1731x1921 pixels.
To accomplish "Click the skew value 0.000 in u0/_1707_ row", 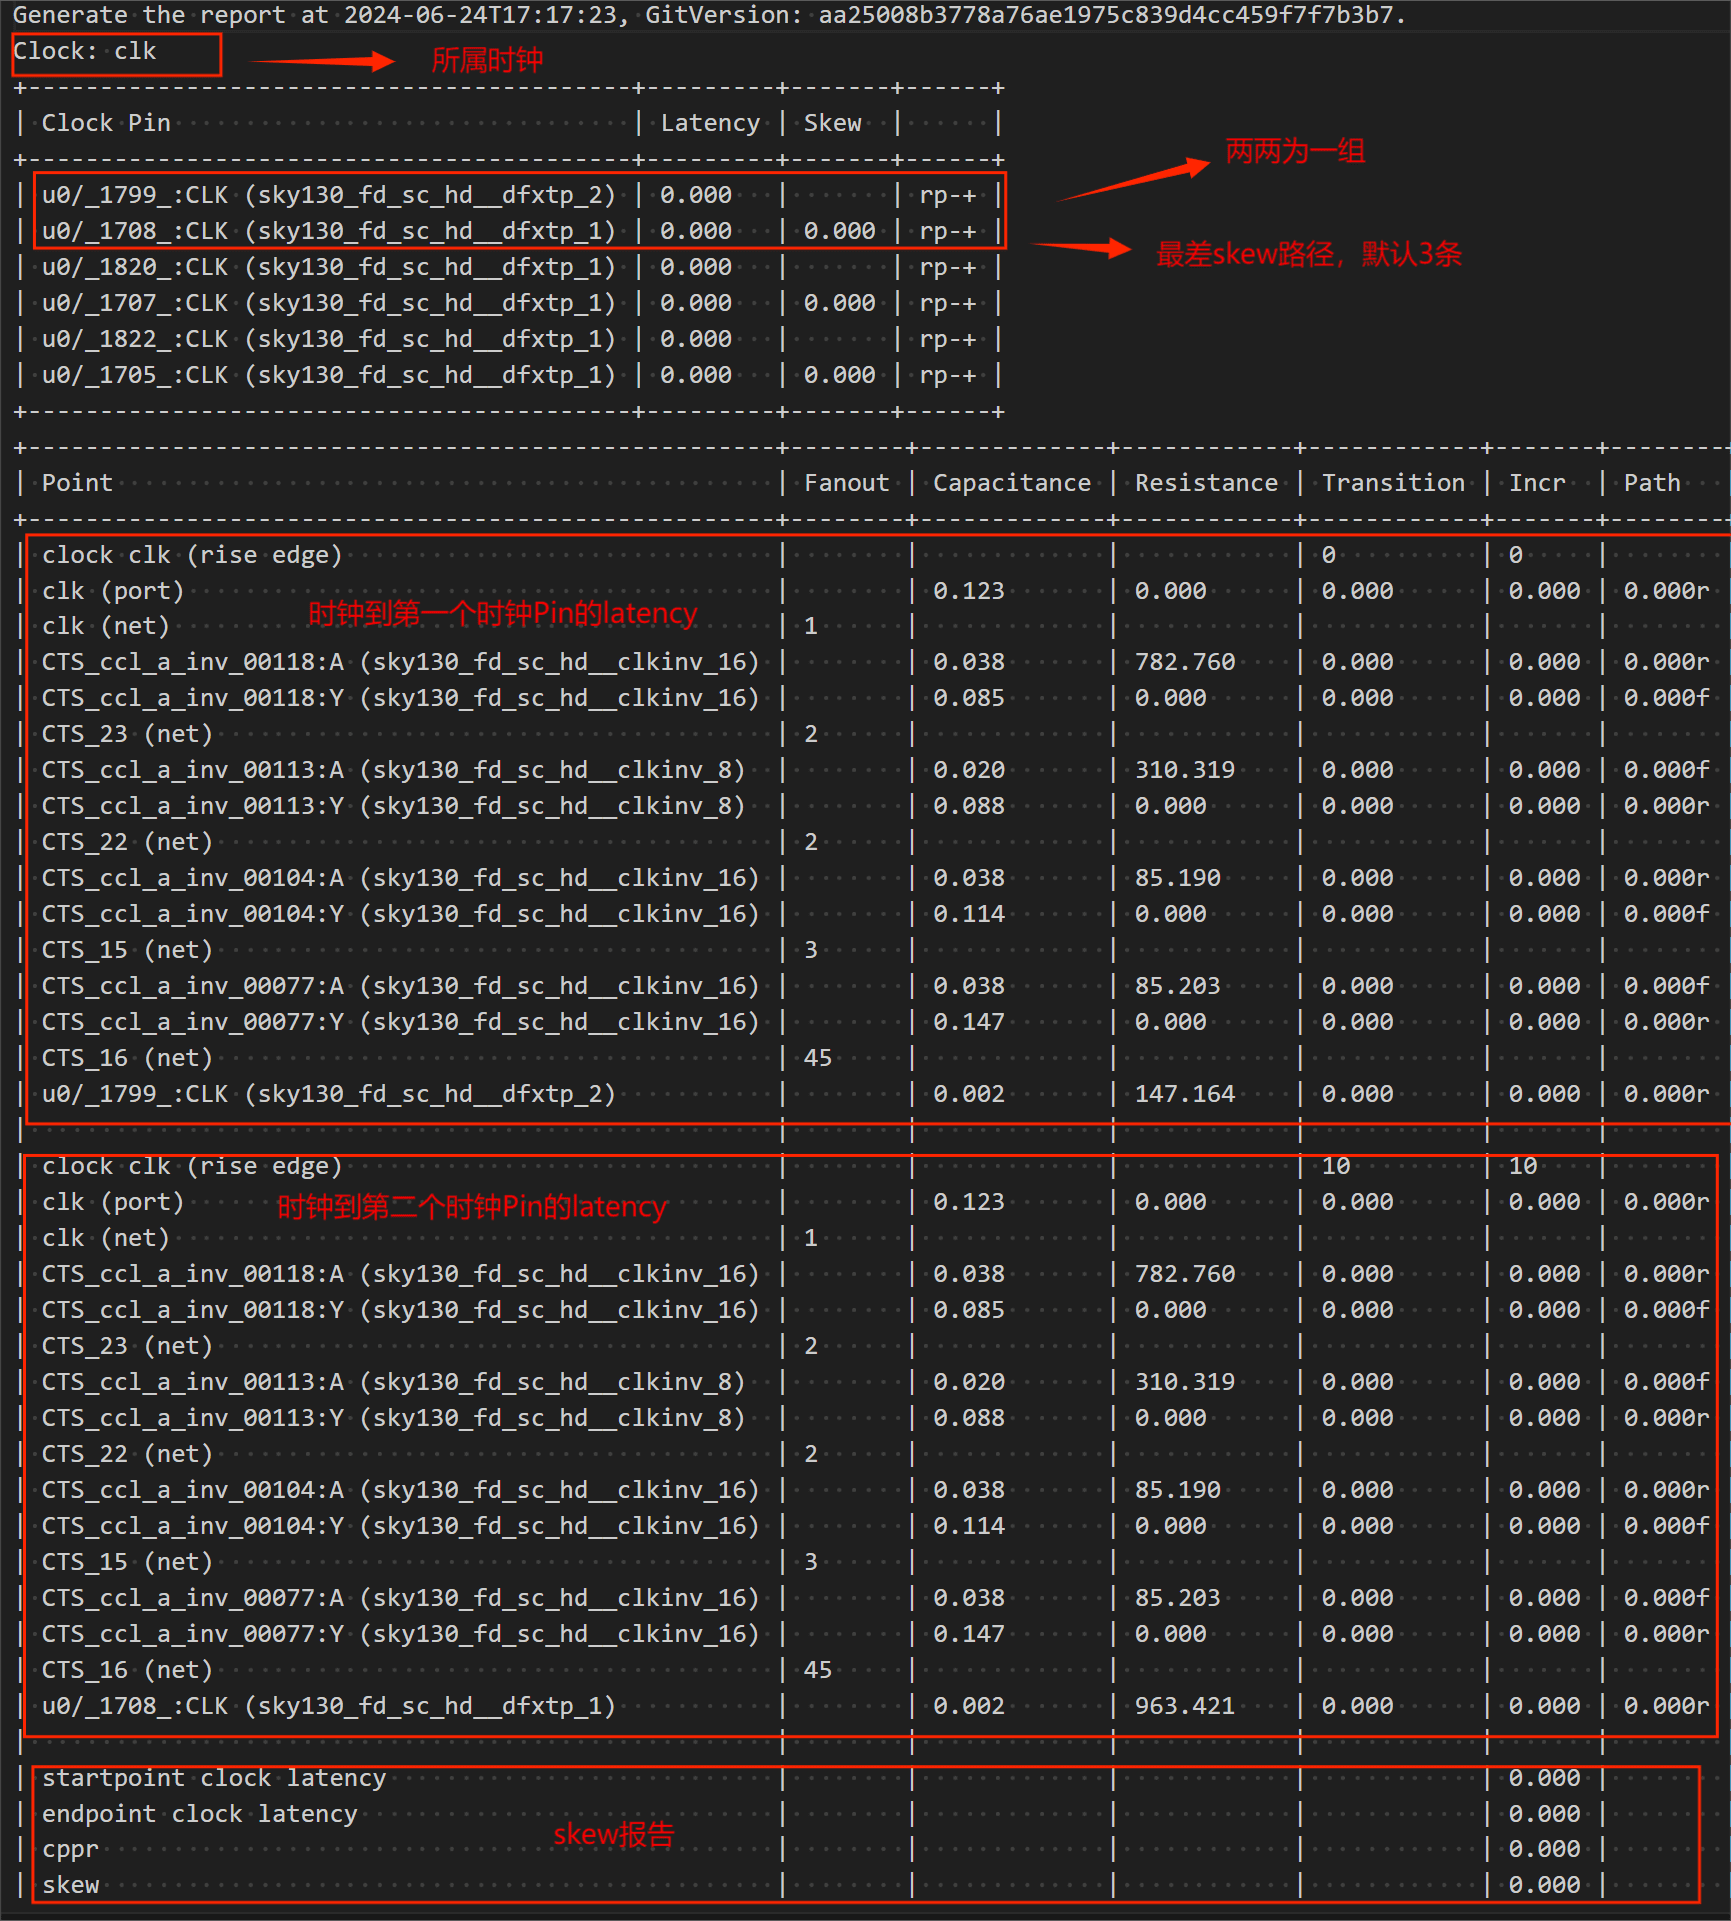I will [839, 303].
